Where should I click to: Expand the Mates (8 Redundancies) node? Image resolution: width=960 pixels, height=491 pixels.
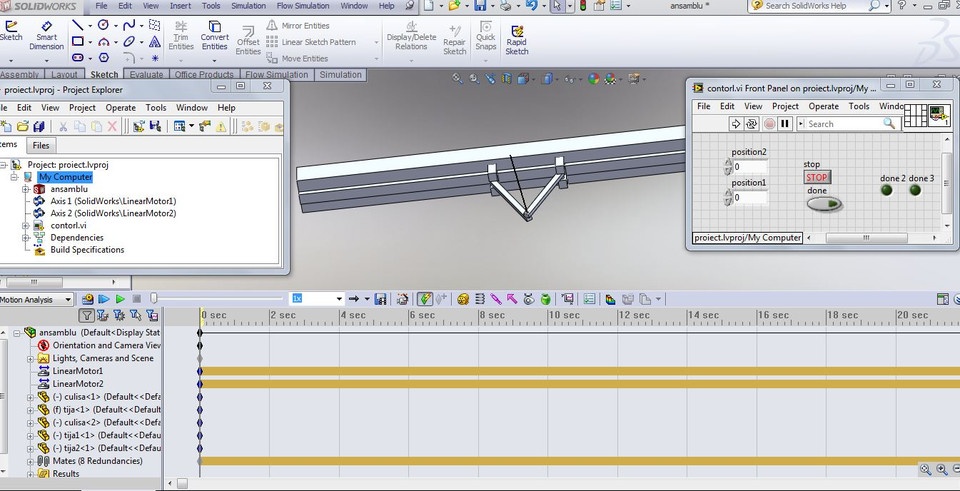(31, 462)
